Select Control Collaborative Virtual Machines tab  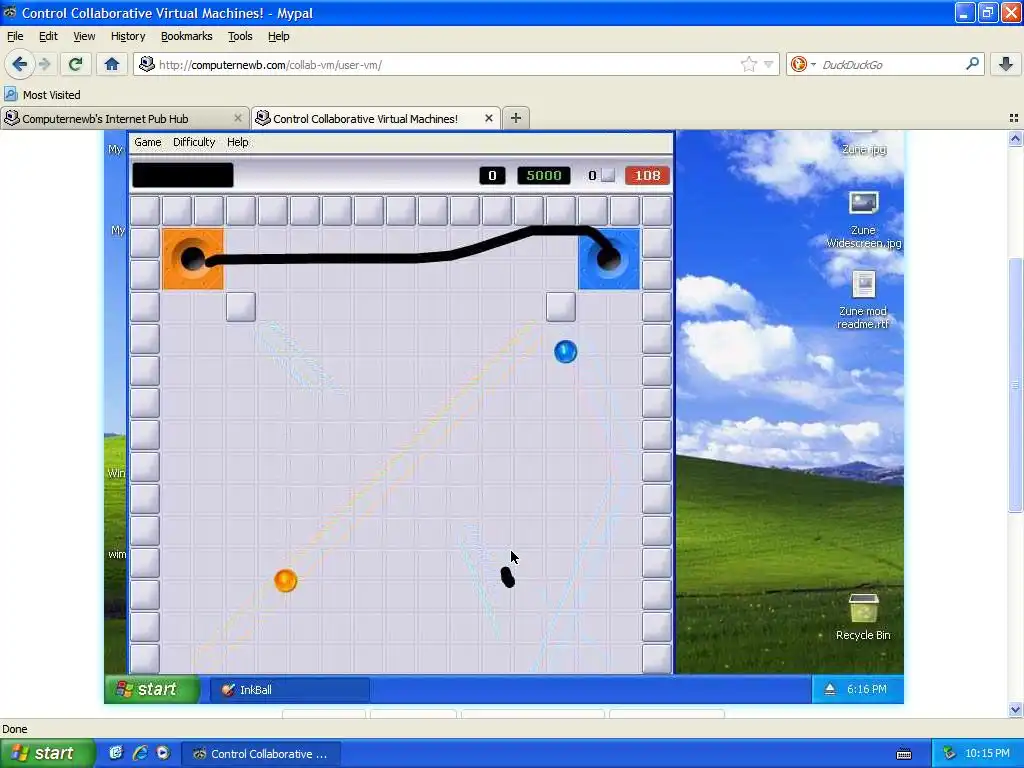pos(376,118)
